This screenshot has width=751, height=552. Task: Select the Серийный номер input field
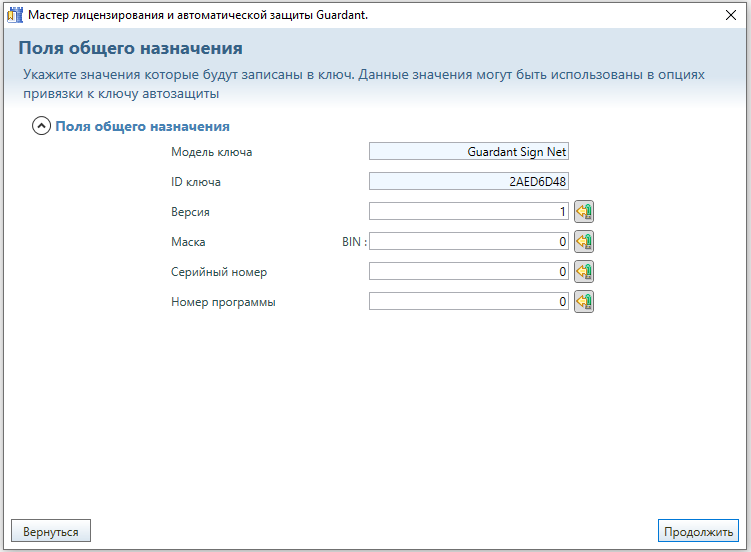coord(468,271)
